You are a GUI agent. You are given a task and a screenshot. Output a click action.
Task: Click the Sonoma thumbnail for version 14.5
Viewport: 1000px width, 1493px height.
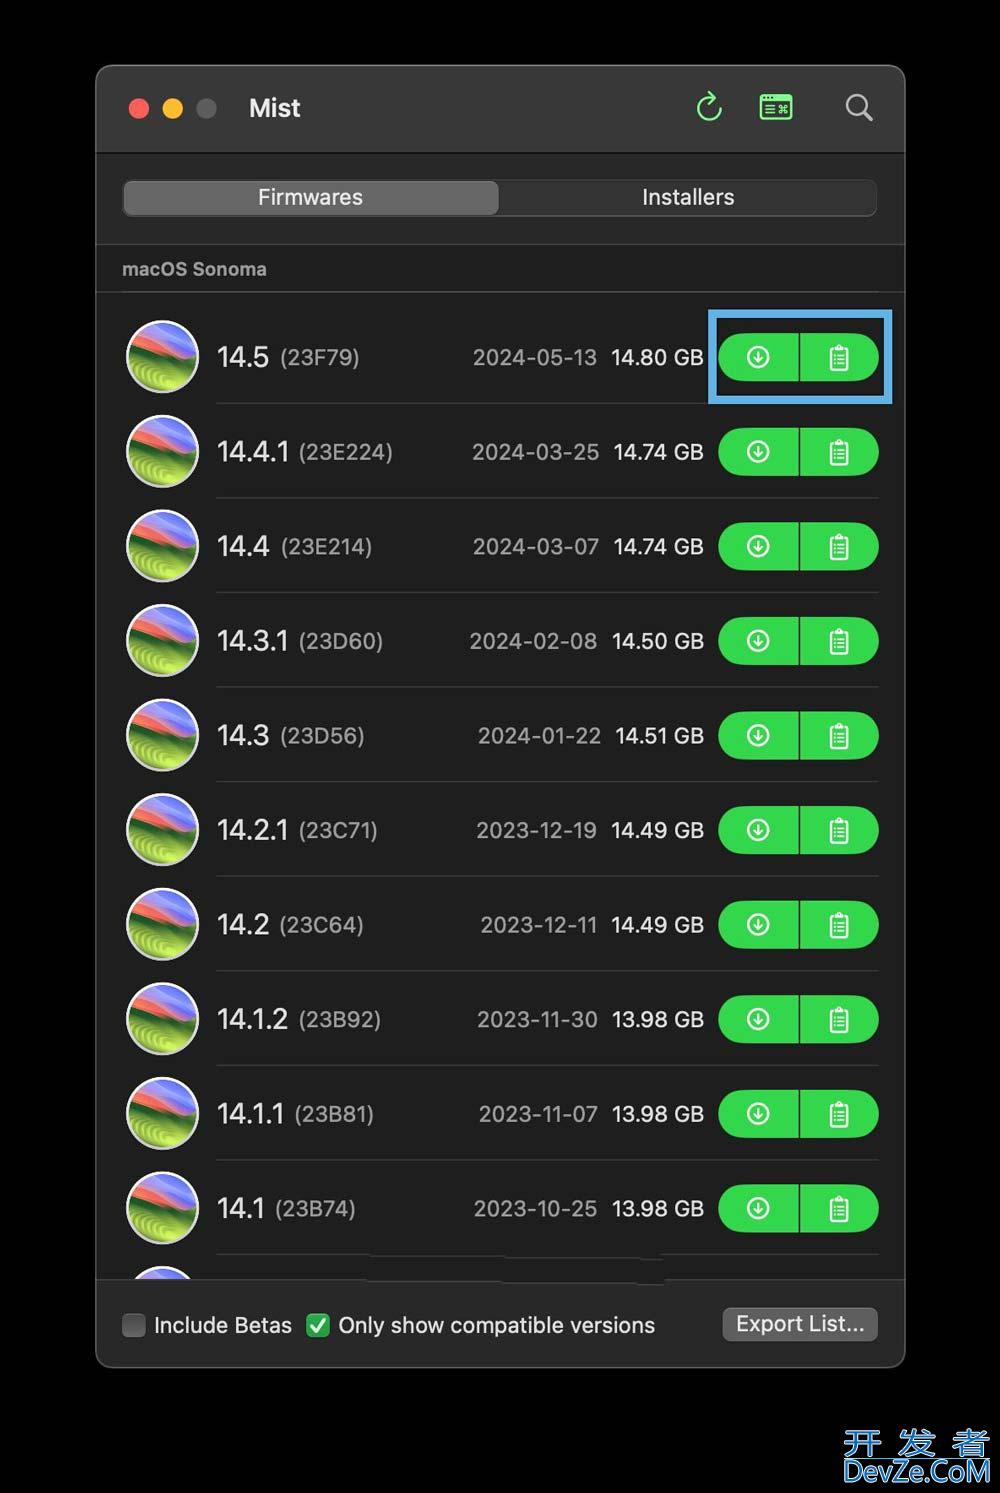coord(162,357)
